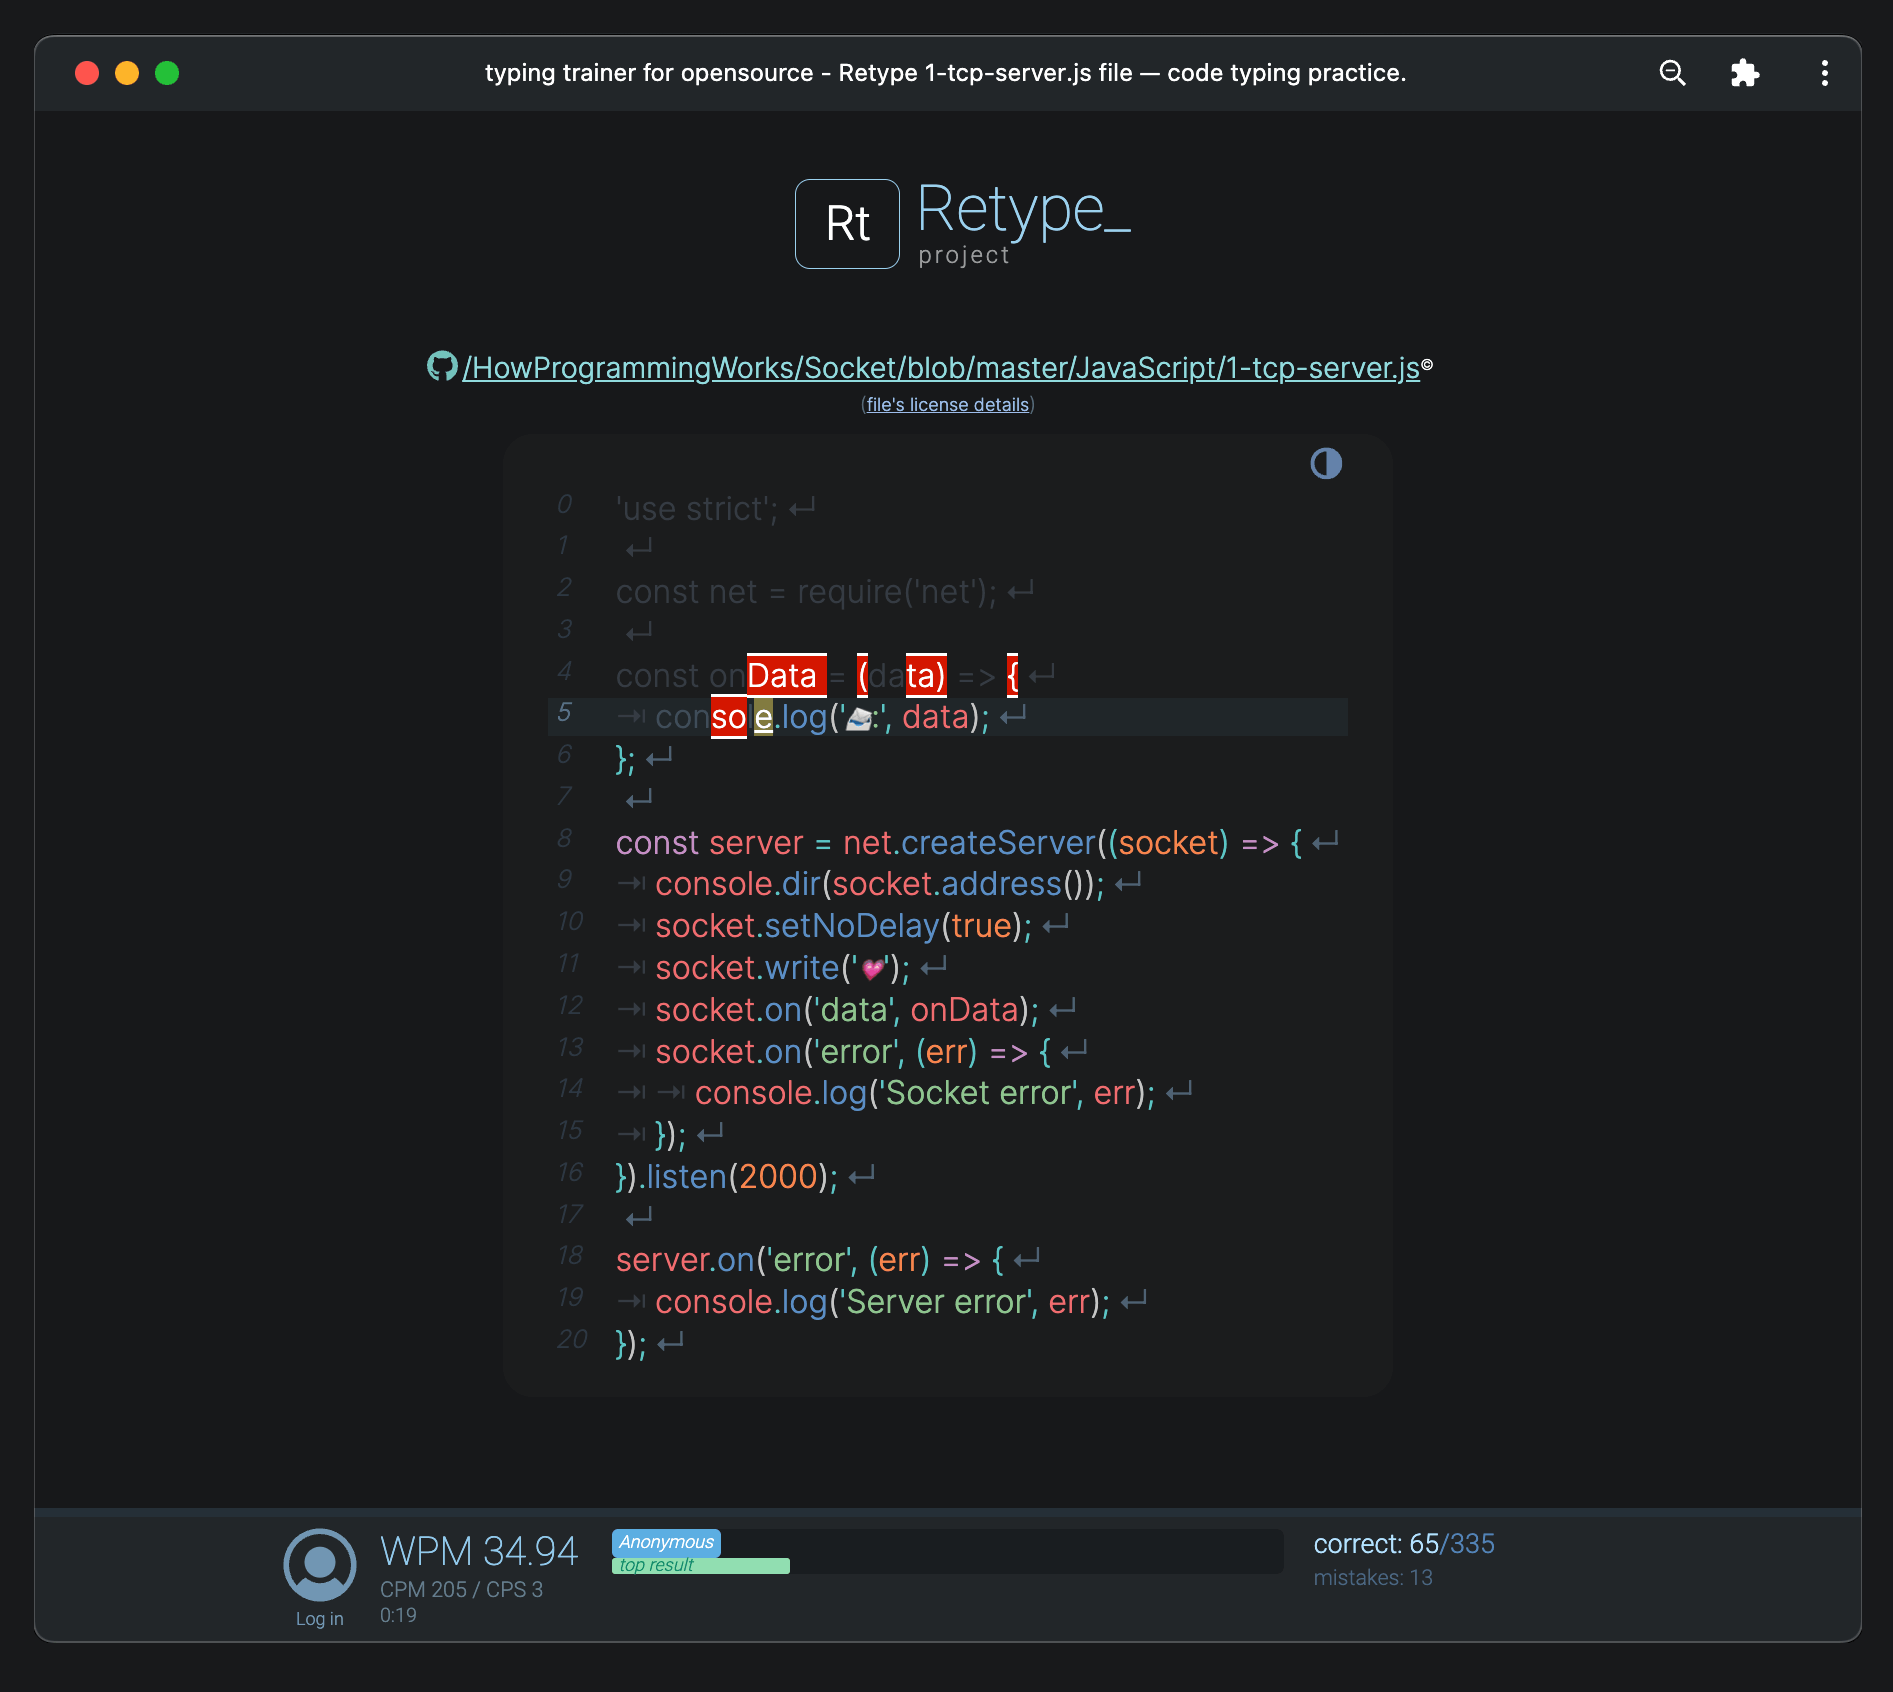The image size is (1893, 1692).
Task: Open the three-dot browser menu
Action: [x=1824, y=73]
